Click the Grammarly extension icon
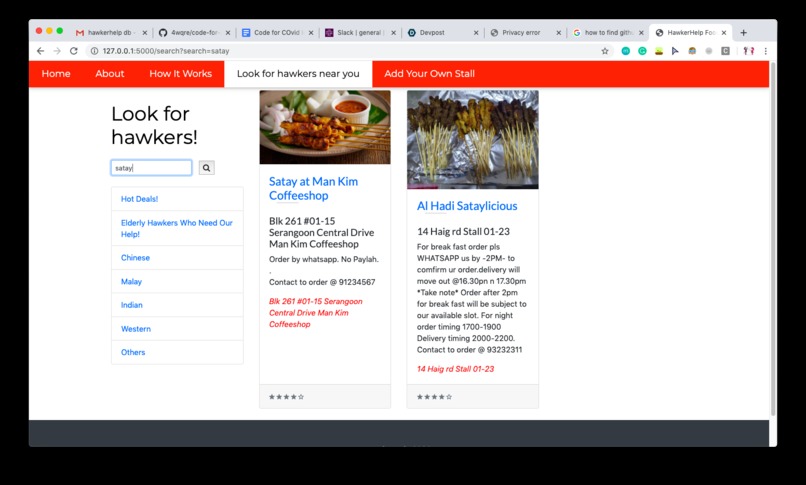This screenshot has width=806, height=485. (x=642, y=51)
